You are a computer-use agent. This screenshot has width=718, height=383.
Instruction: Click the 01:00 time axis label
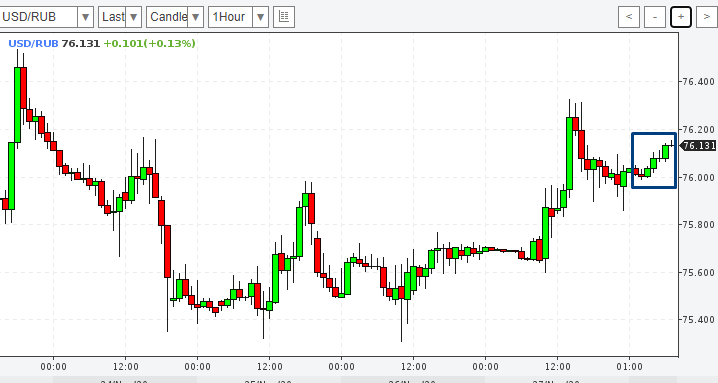tap(629, 367)
